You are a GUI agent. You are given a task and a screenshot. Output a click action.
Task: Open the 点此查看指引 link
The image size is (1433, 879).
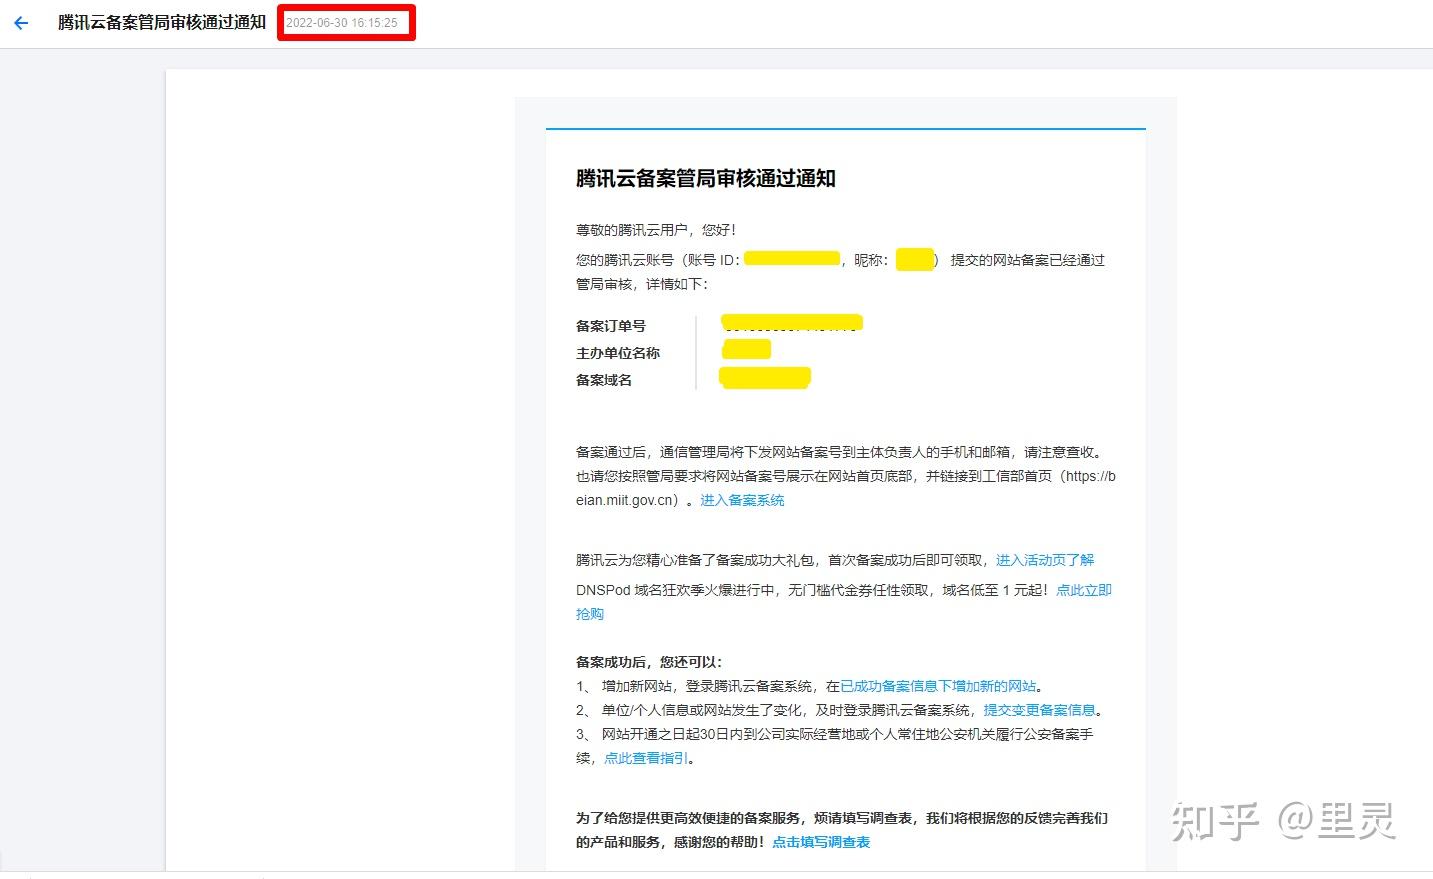646,758
